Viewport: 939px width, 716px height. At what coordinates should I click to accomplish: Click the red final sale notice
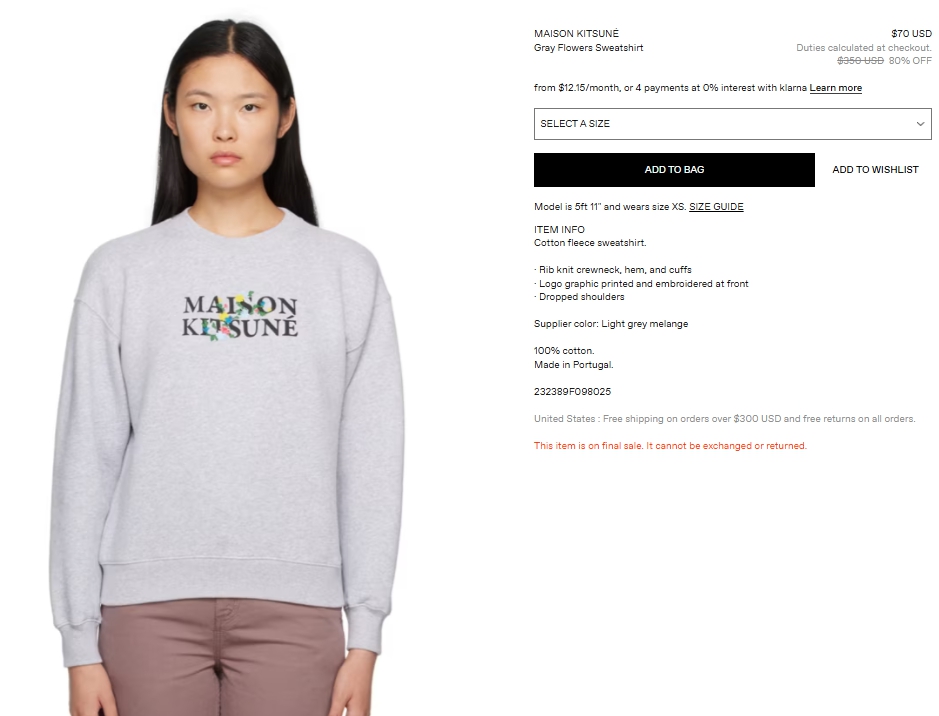670,445
